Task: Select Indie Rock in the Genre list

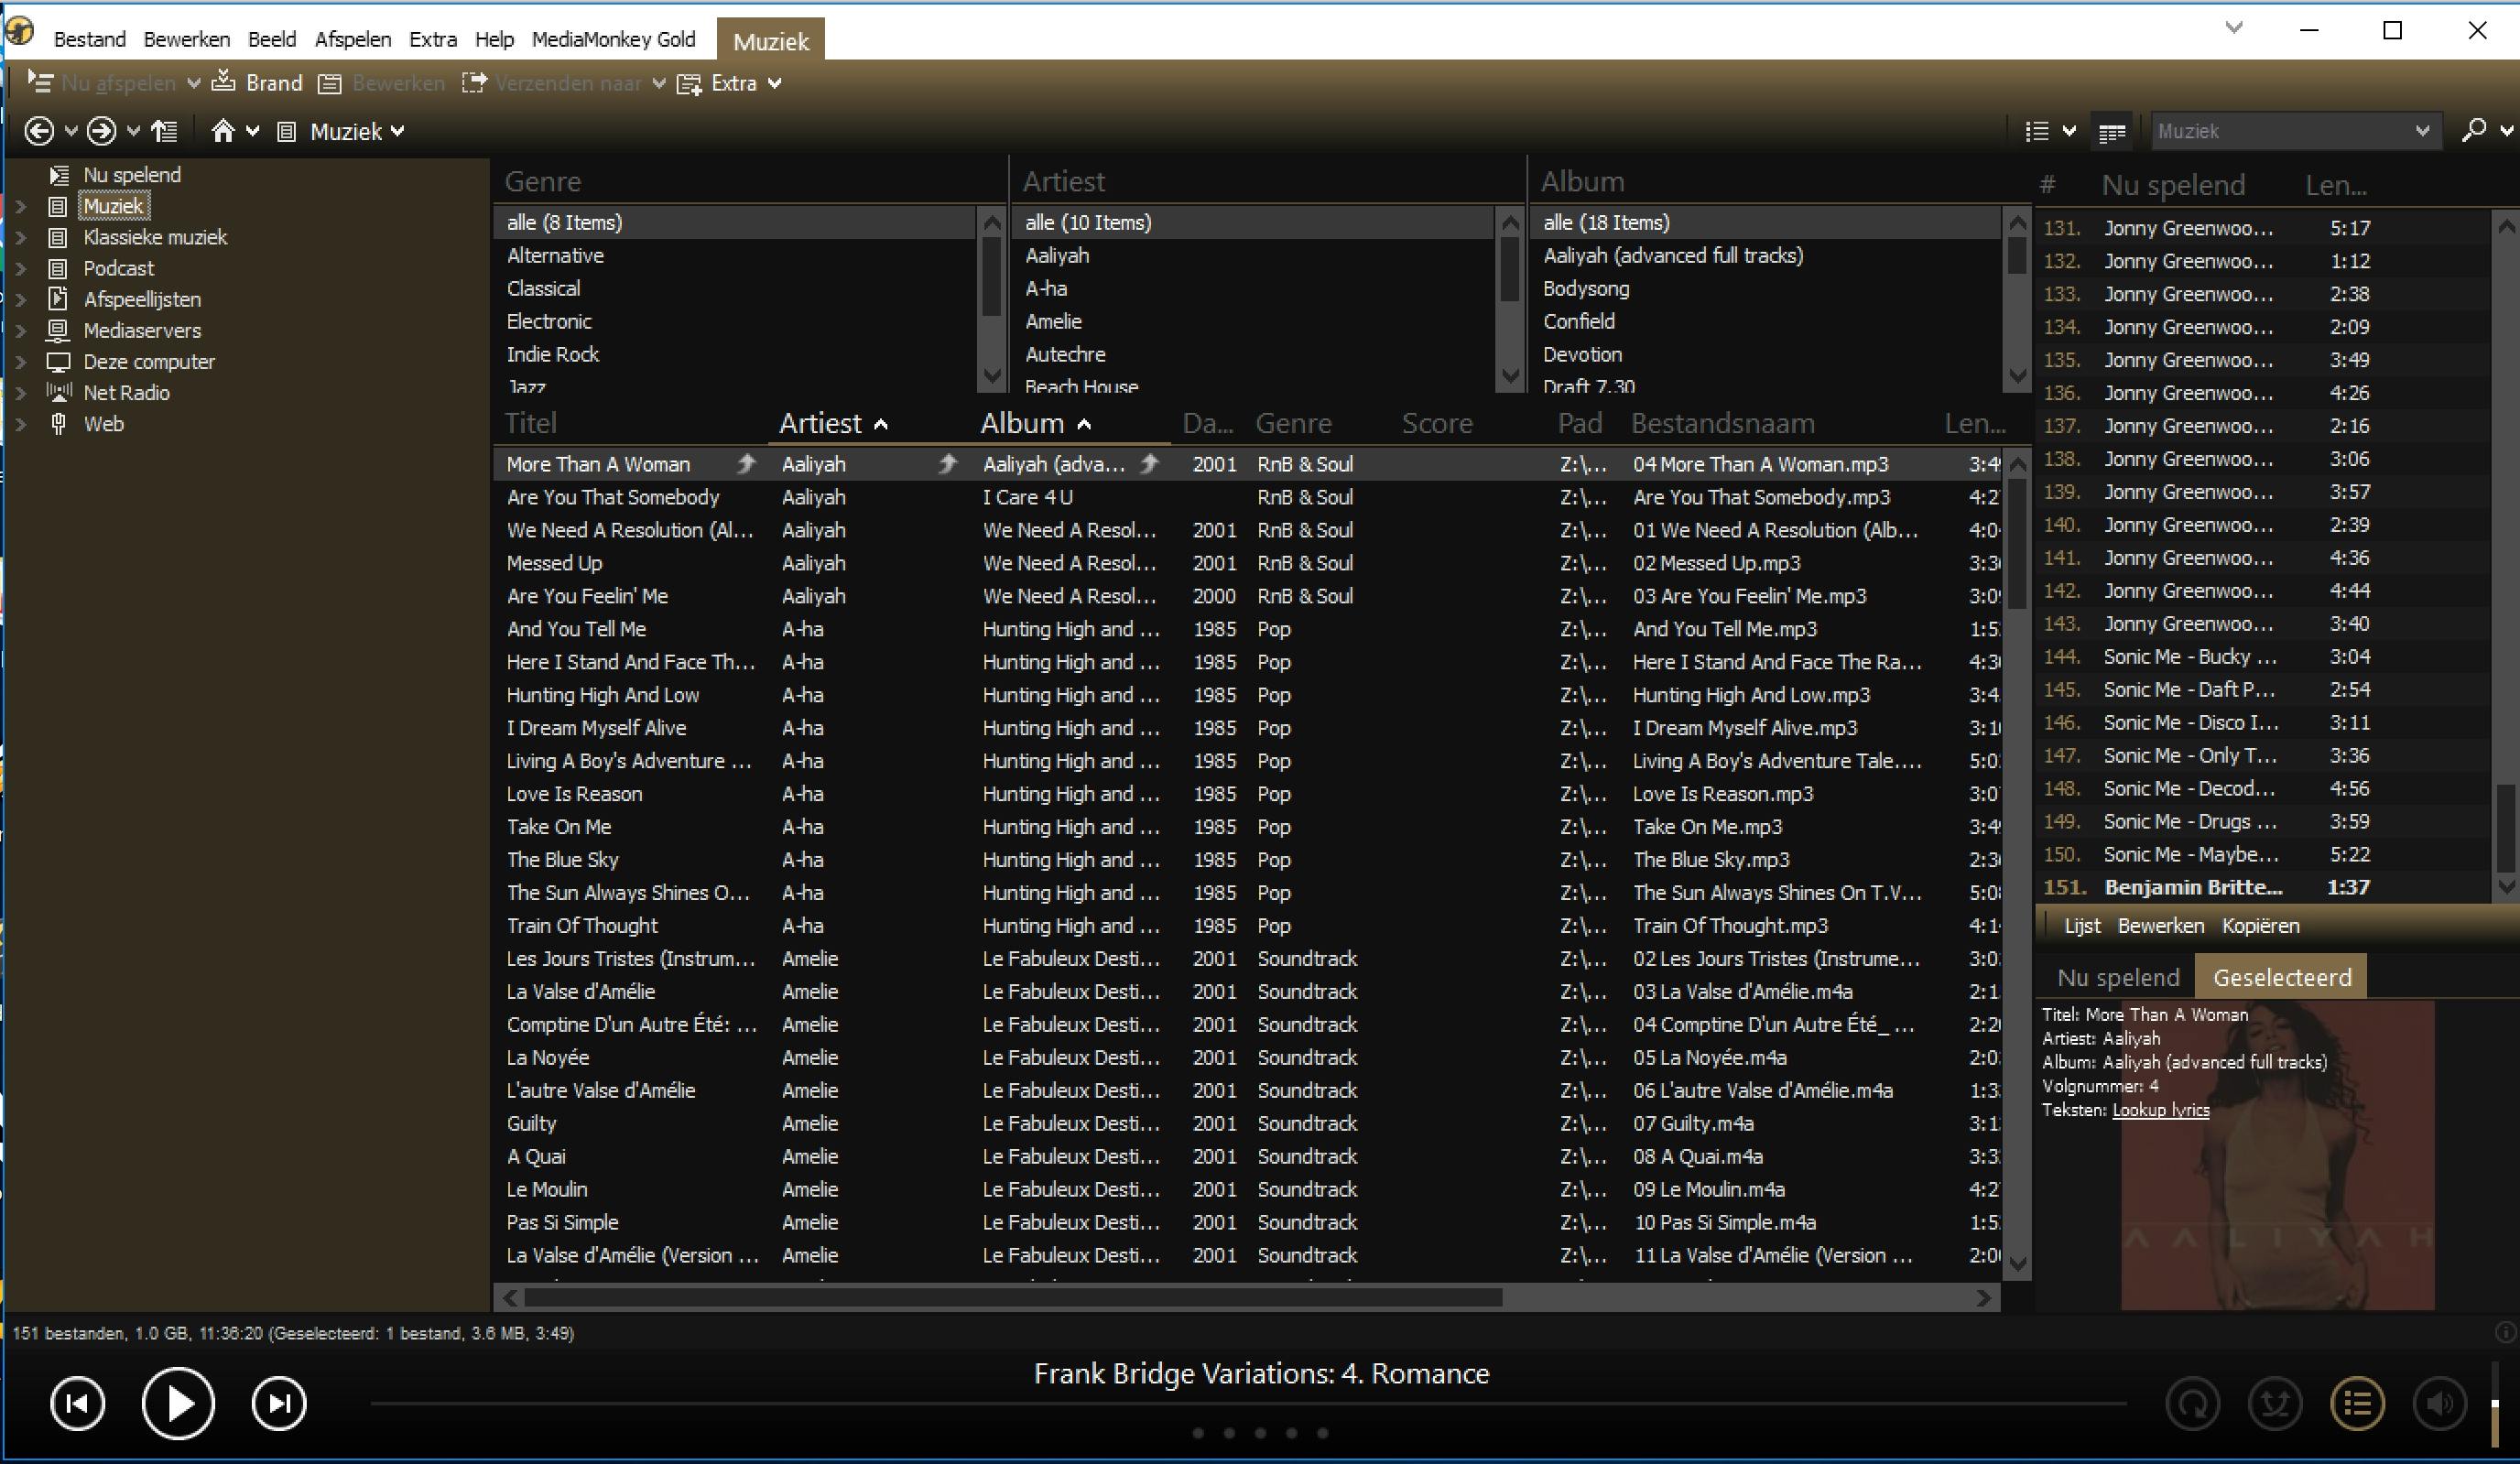Action: 552,354
